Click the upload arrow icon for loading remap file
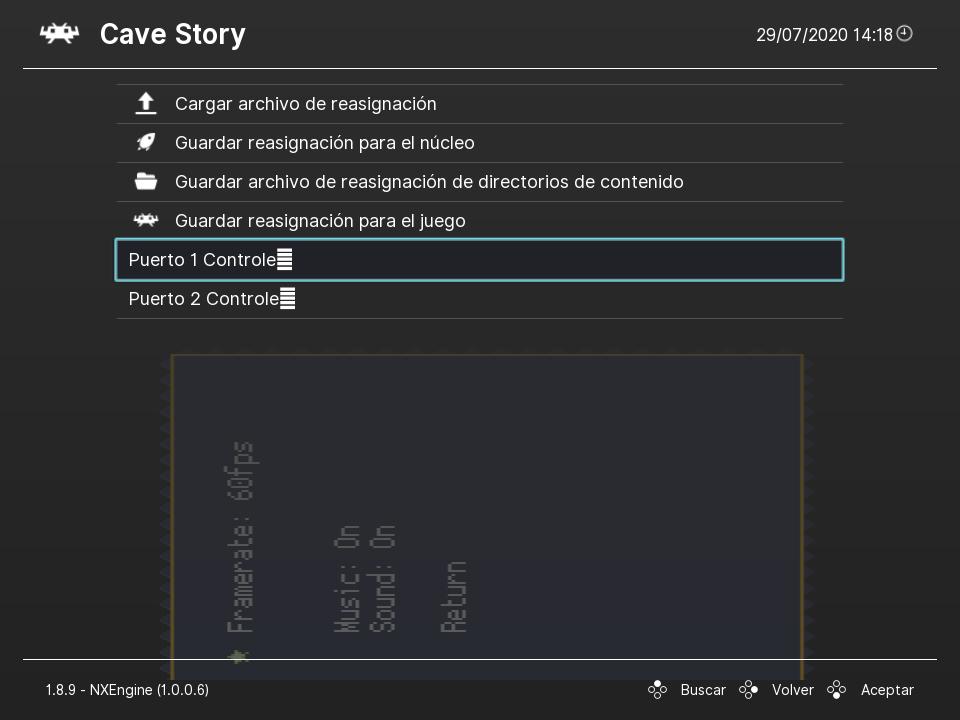960x720 pixels. (146, 103)
